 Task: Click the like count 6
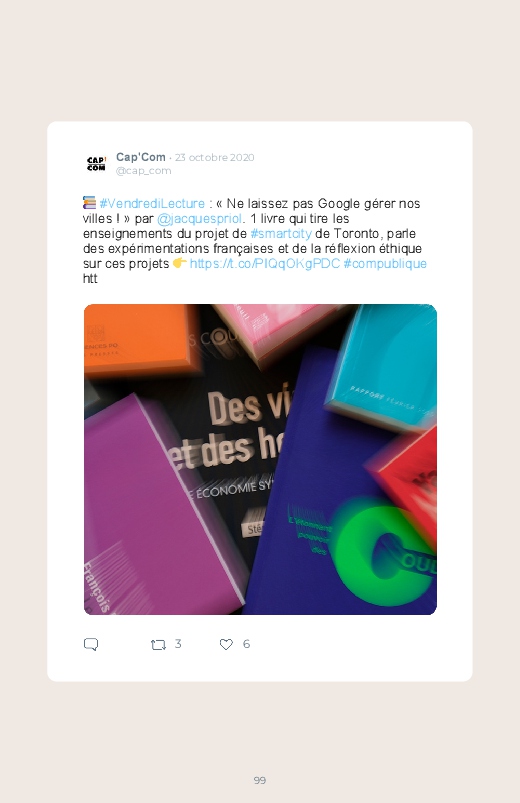(x=246, y=644)
